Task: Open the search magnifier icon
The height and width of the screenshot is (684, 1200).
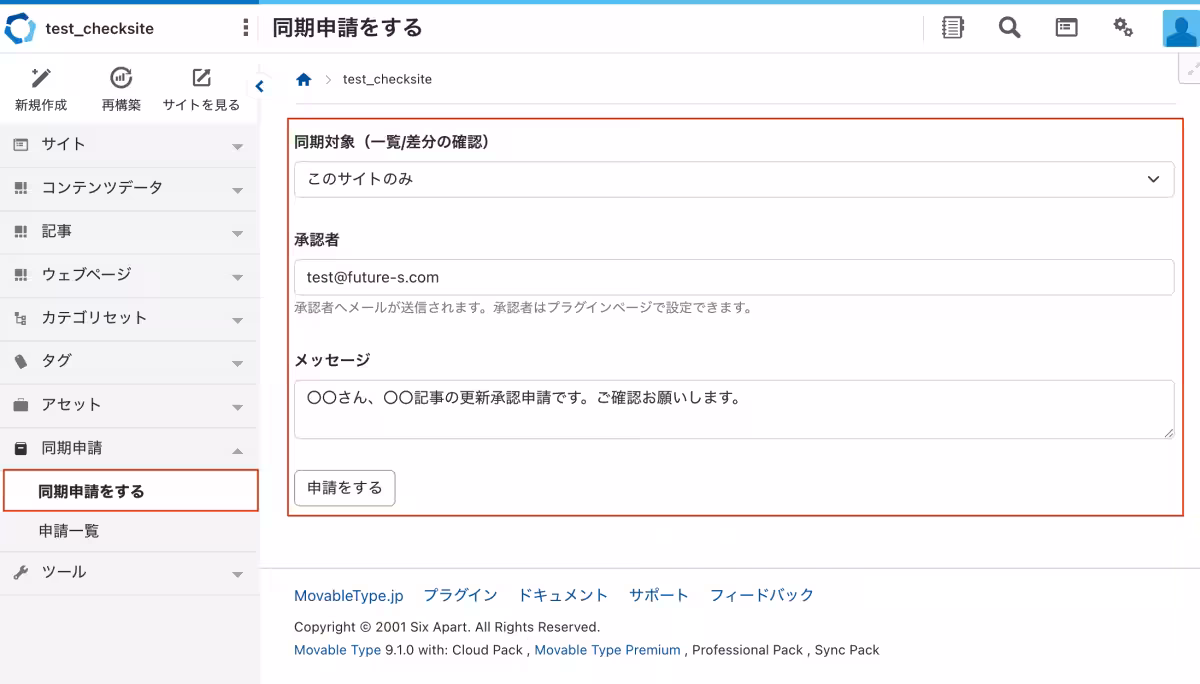Action: coord(1009,28)
